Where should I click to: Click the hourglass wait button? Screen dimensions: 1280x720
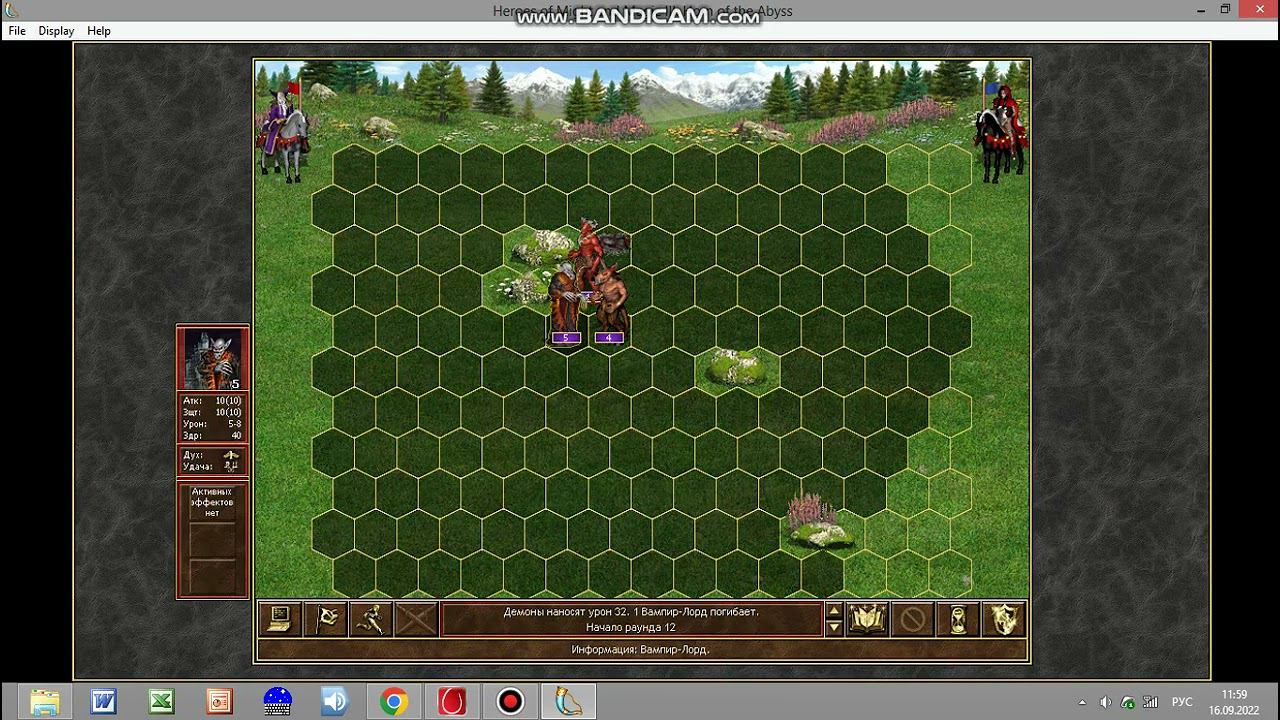(958, 620)
